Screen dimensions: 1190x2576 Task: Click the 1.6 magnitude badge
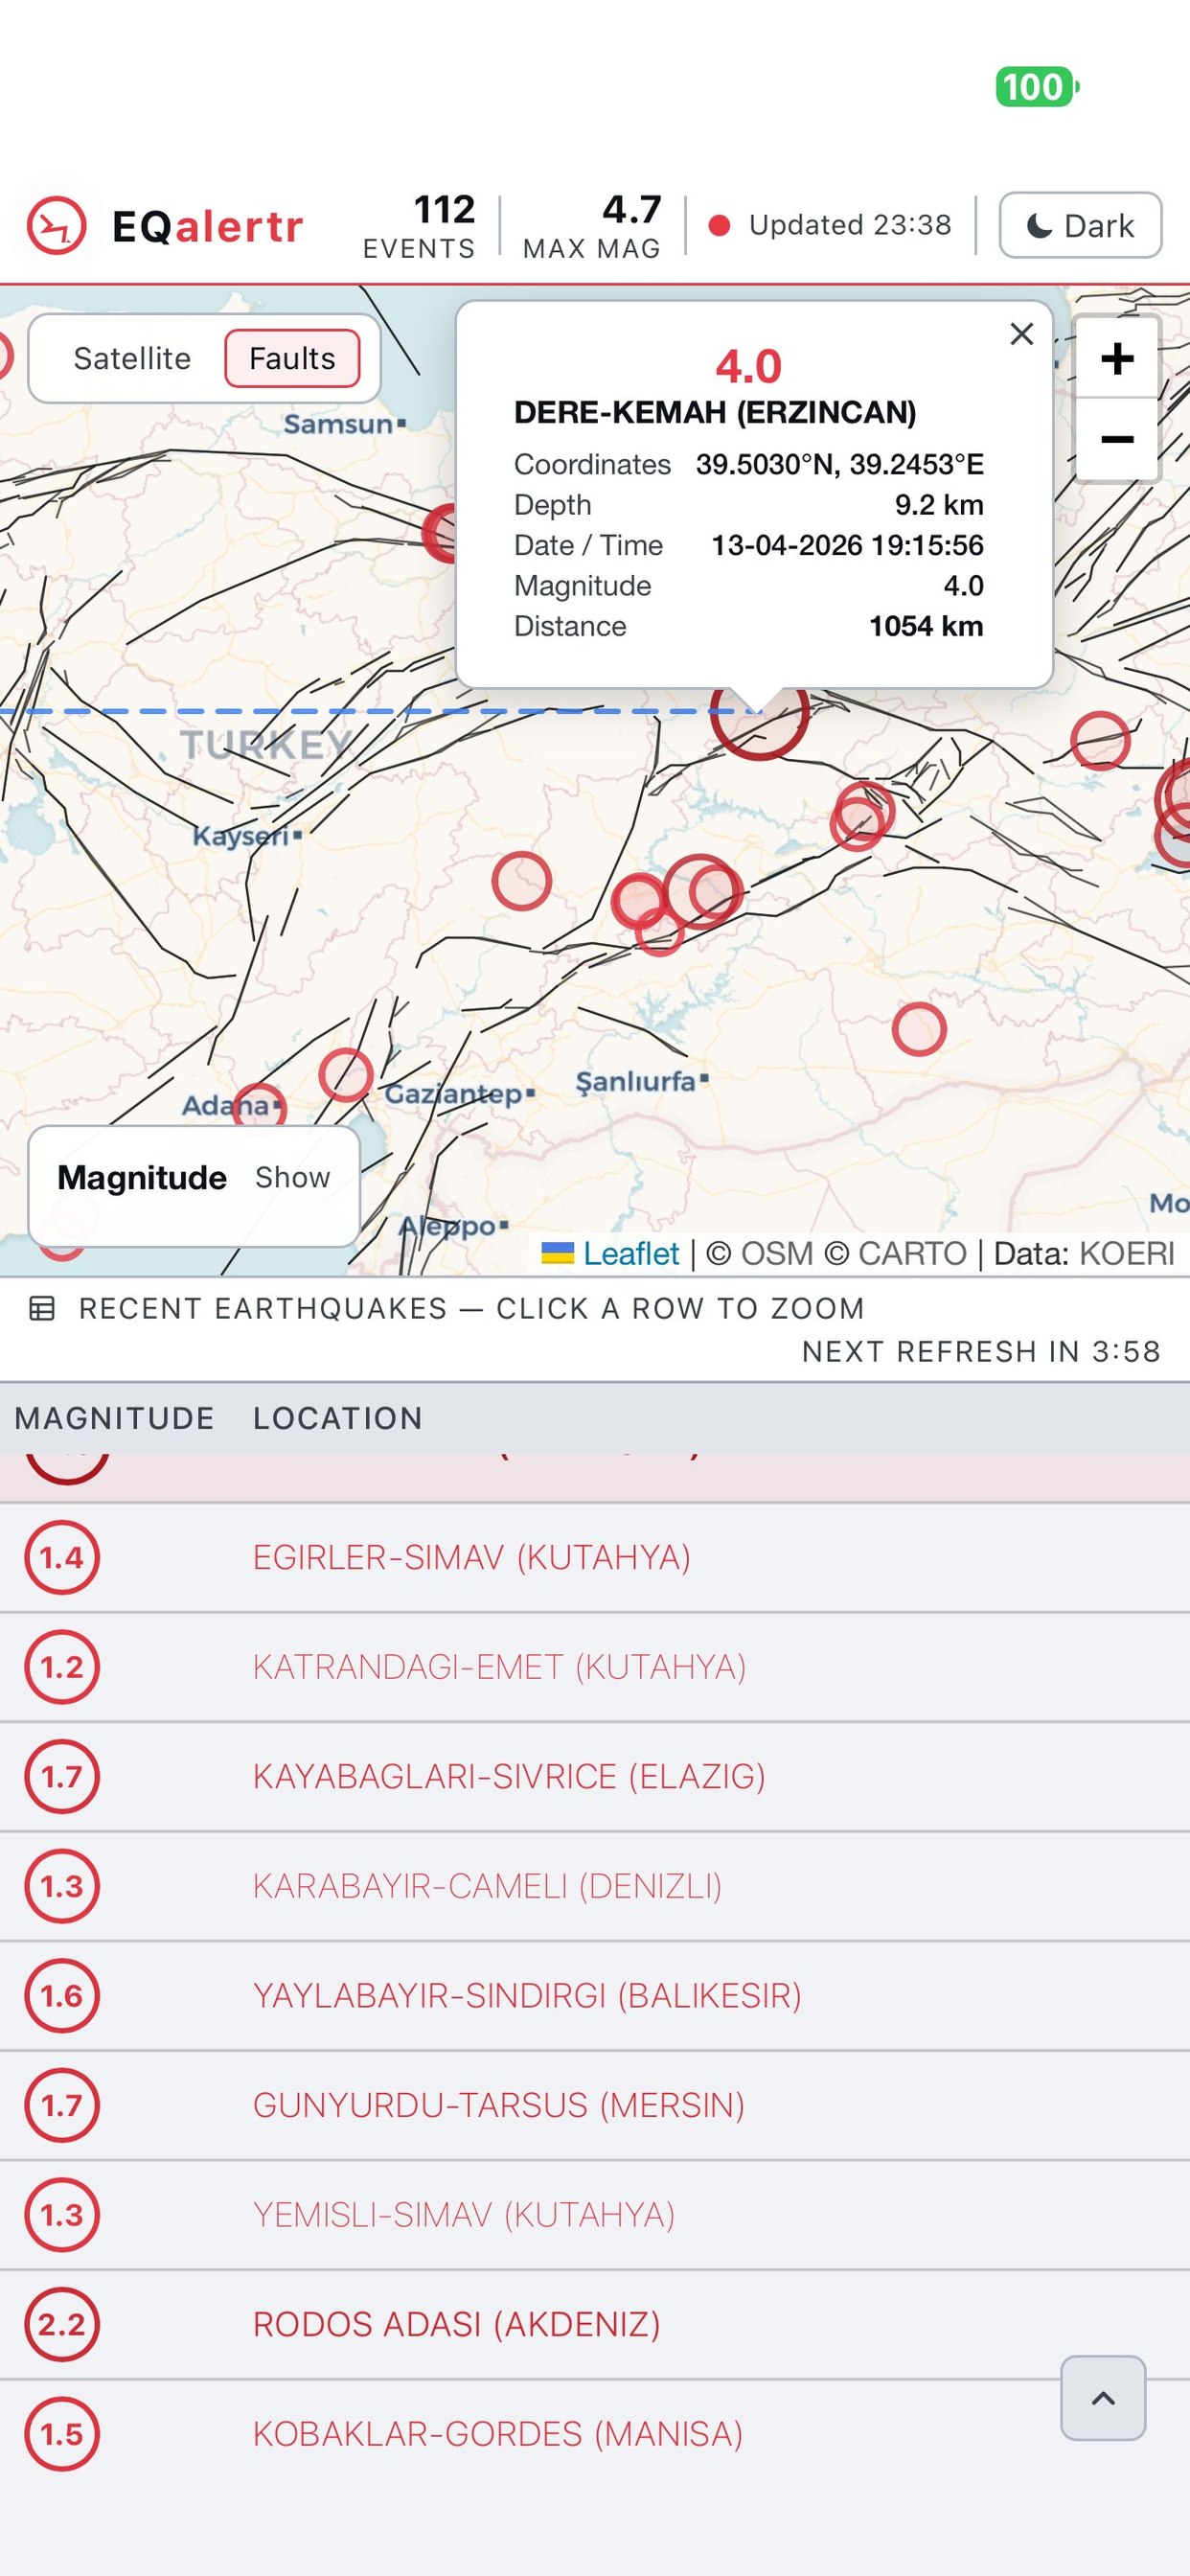(x=62, y=1995)
